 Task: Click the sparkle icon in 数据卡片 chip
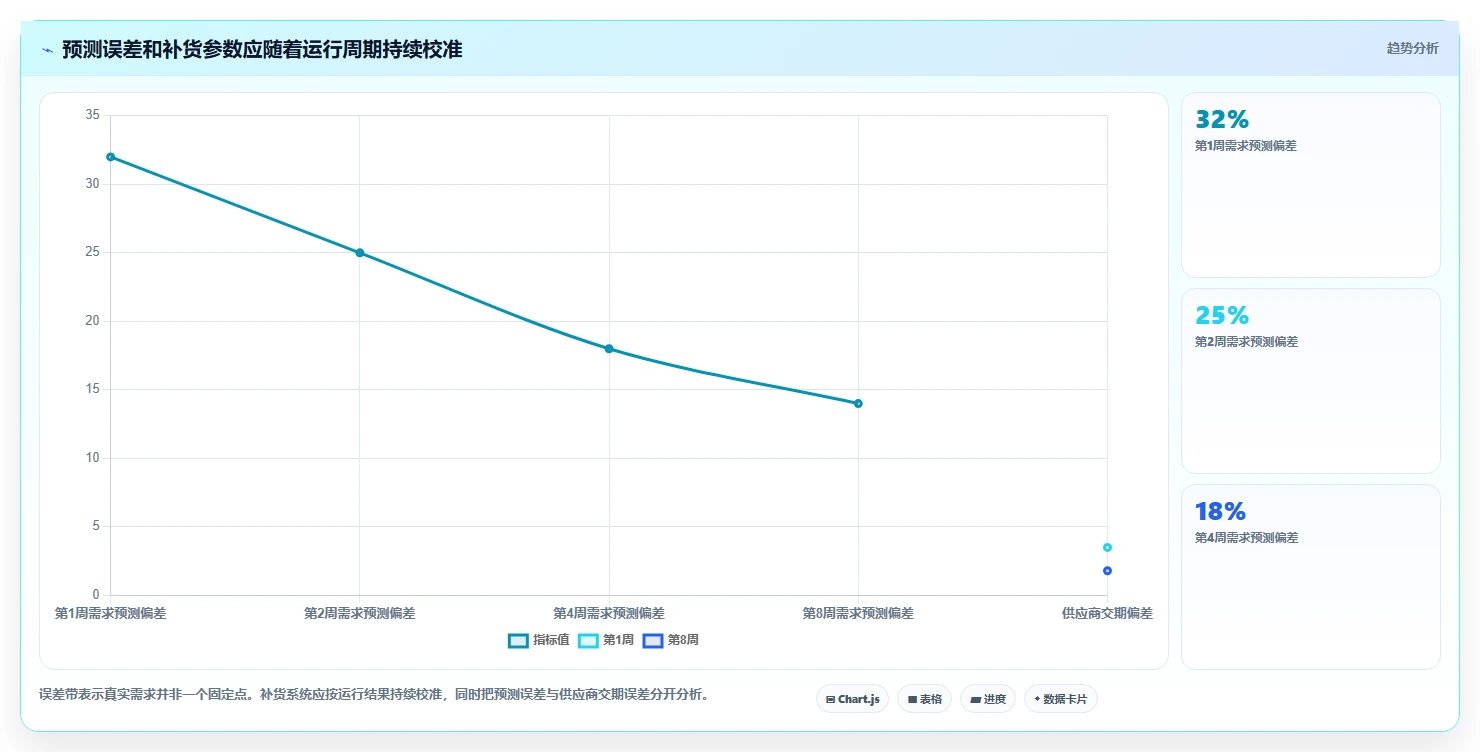pyautogui.click(x=1037, y=700)
